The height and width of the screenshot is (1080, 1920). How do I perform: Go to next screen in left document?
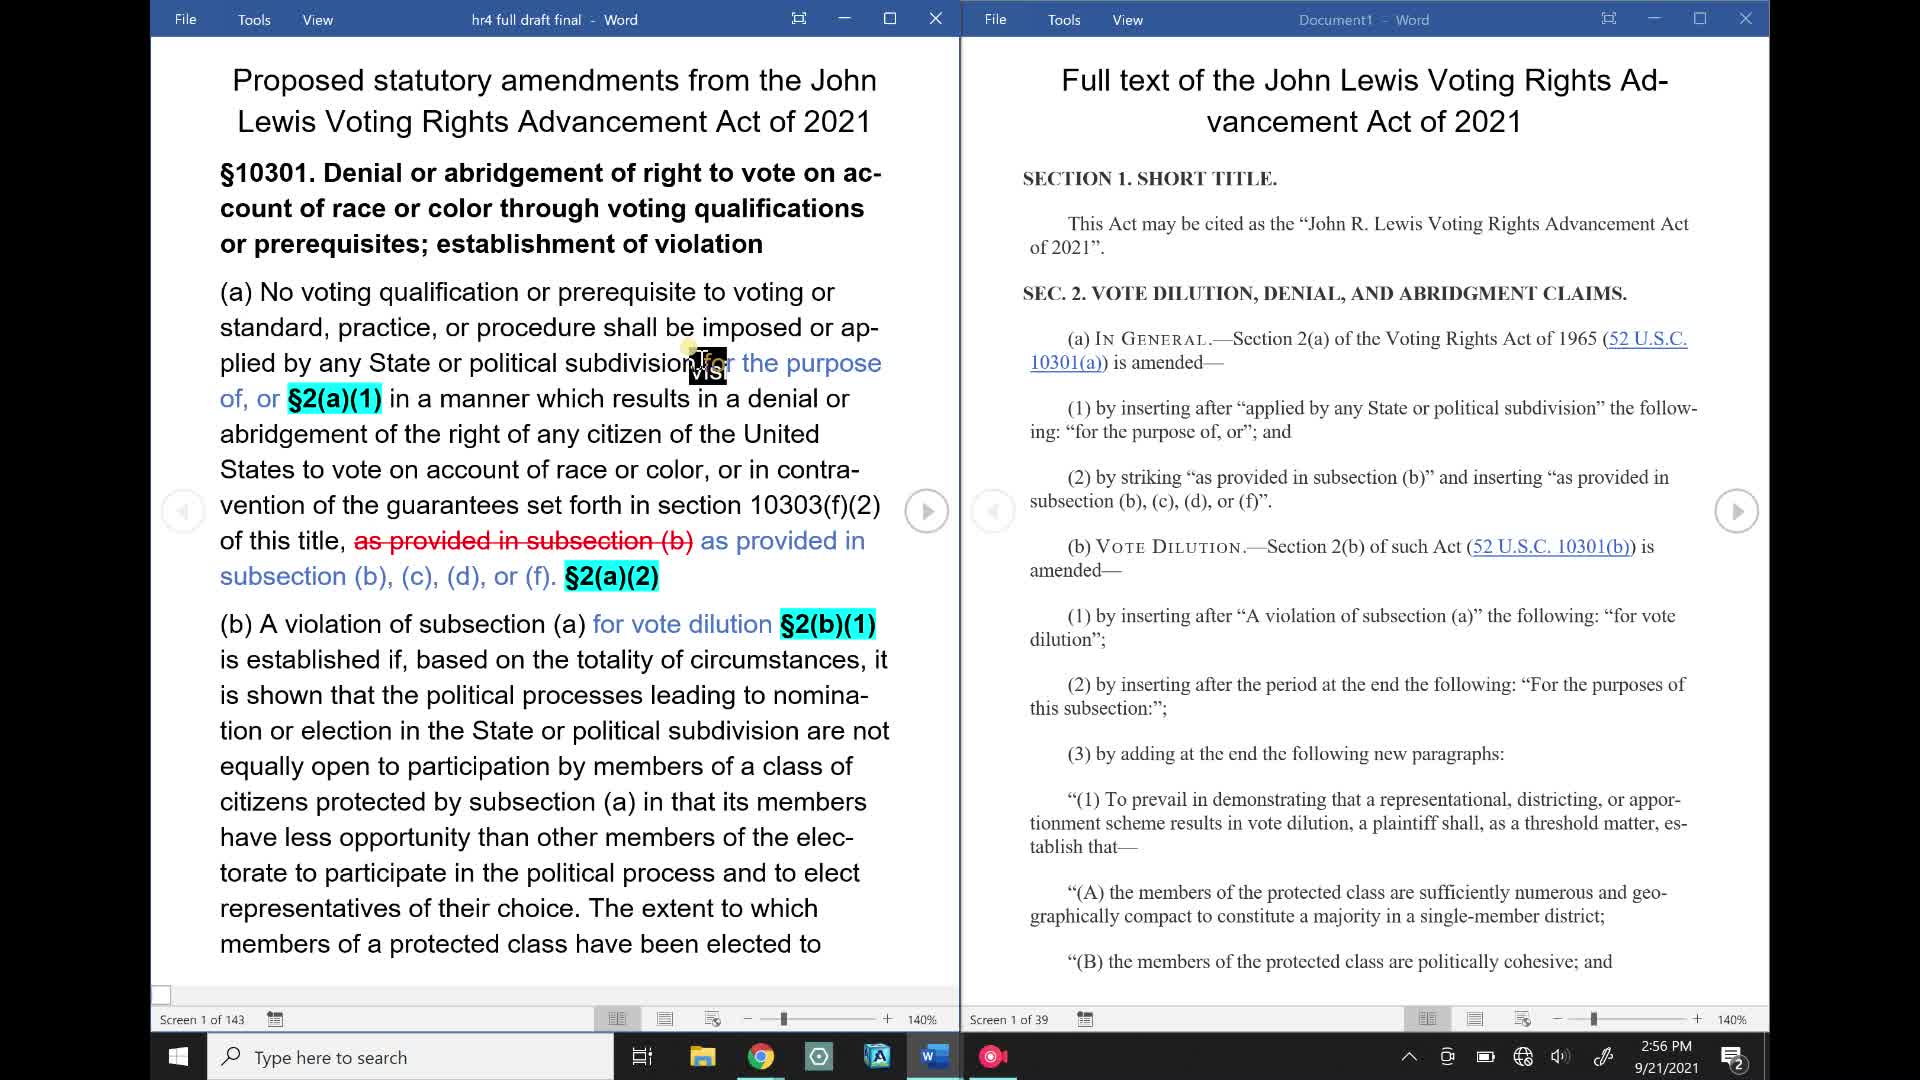coord(926,511)
